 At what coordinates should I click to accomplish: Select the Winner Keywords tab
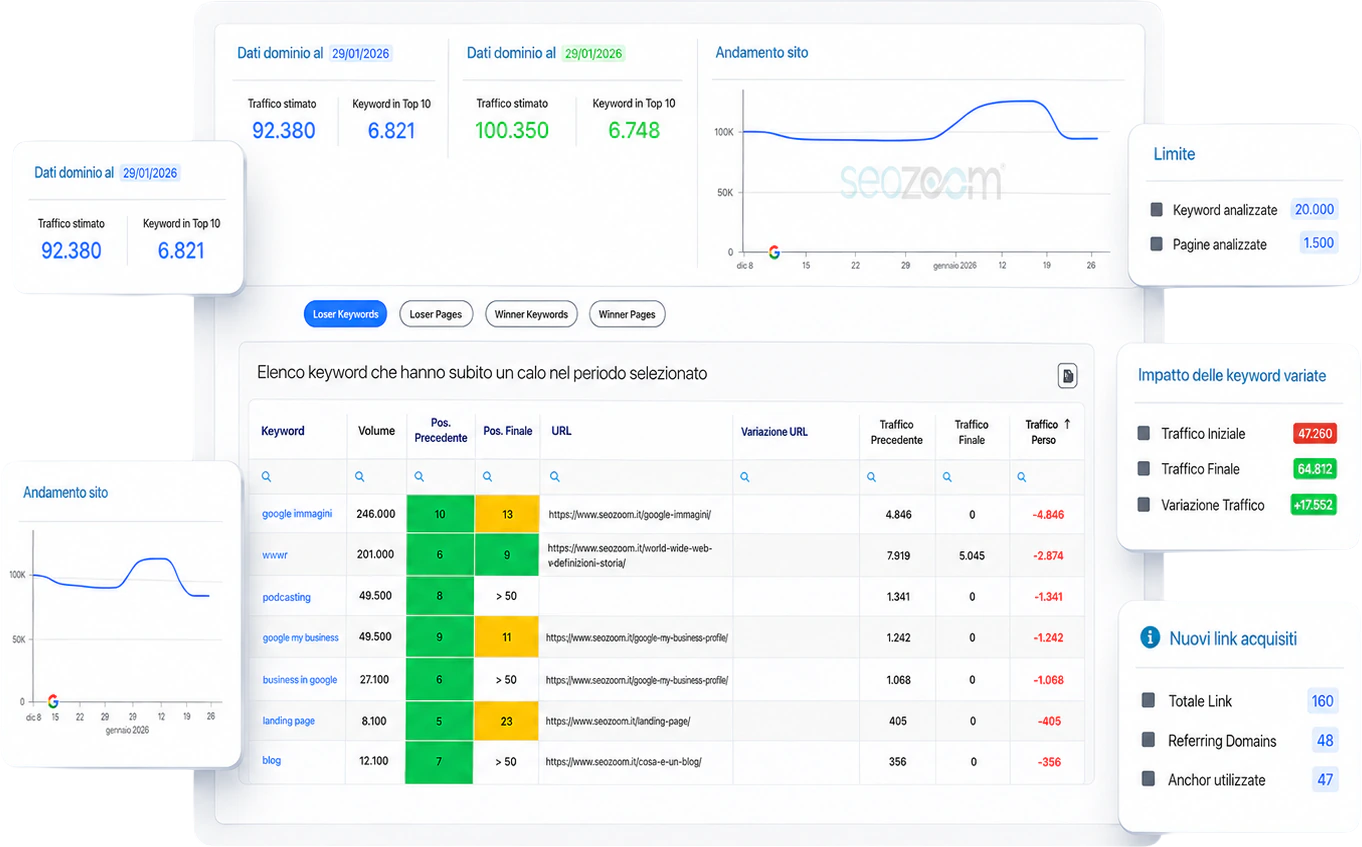532,314
